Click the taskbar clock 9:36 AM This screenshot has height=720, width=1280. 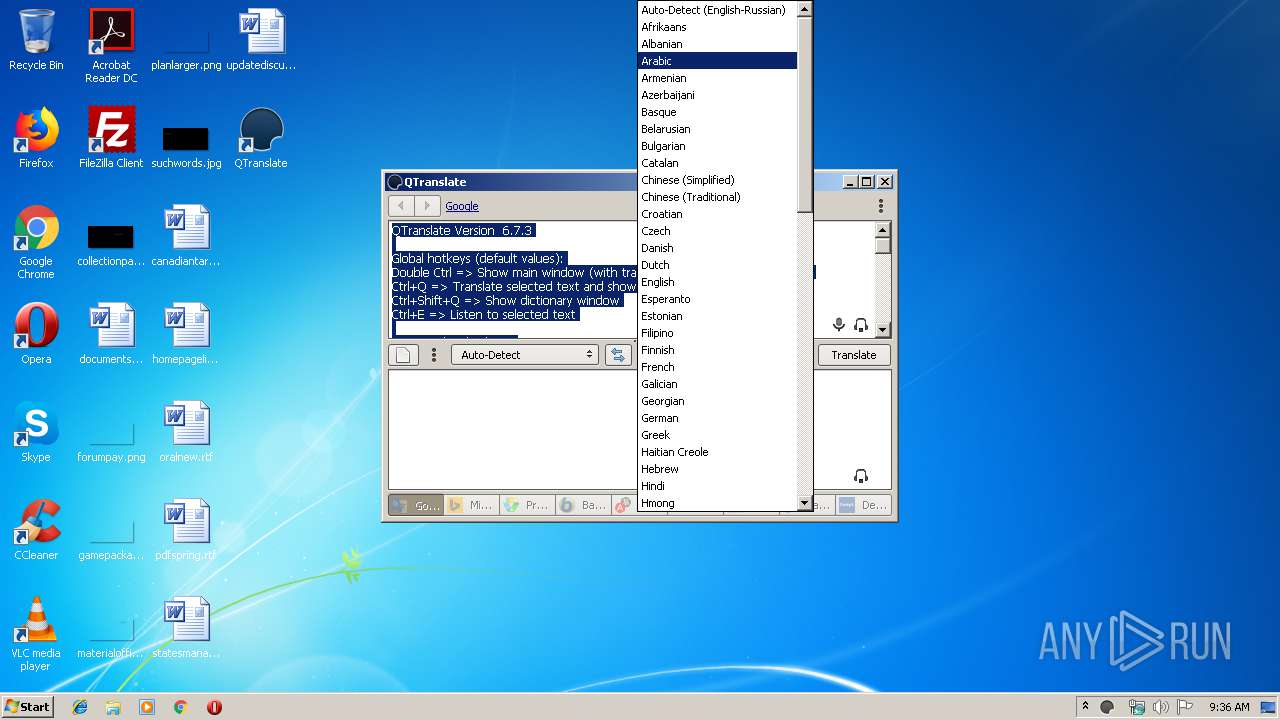tap(1229, 707)
